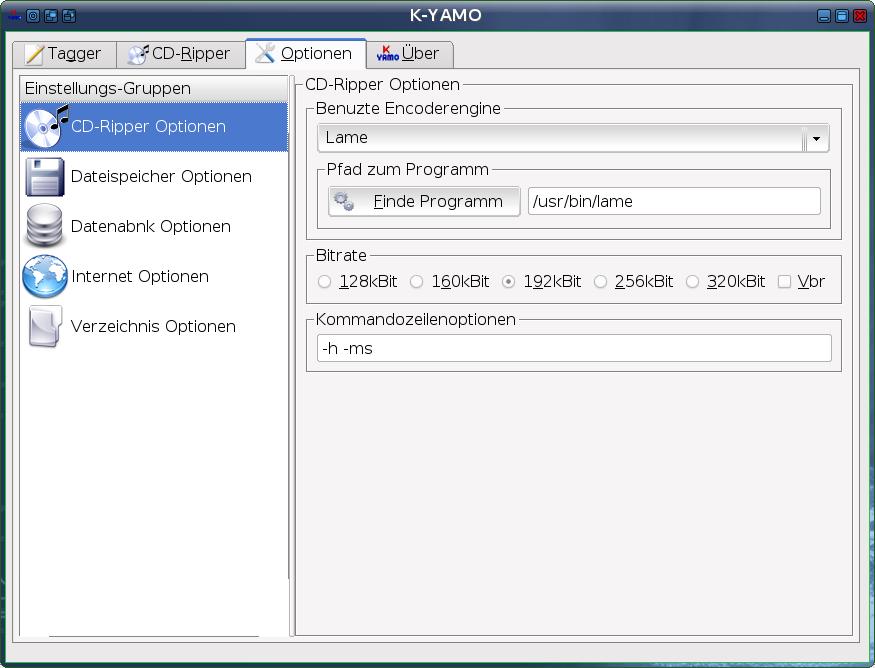Minimize the K-YAMO window
This screenshot has width=875, height=668.
(824, 16)
